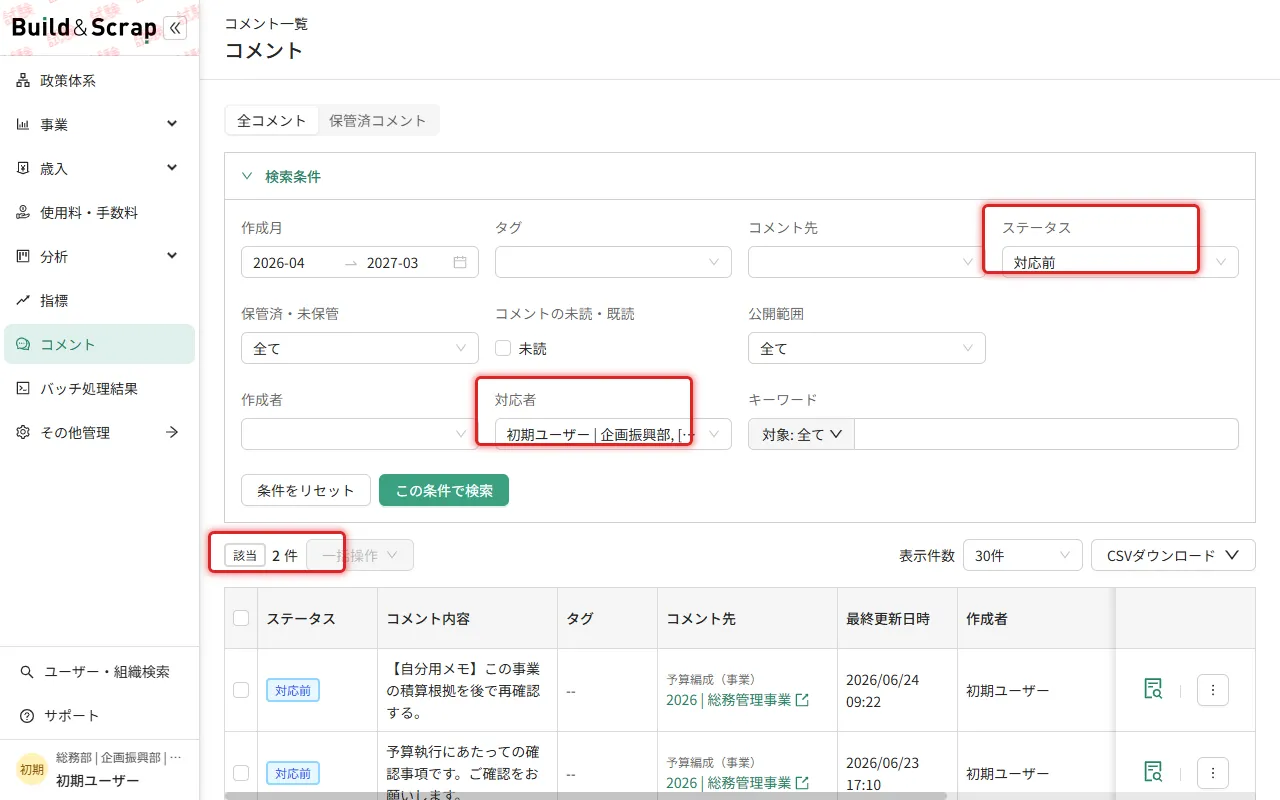Click the horizontal scrollbar under the table
Viewport: 1280px width, 800px height.
(586, 796)
